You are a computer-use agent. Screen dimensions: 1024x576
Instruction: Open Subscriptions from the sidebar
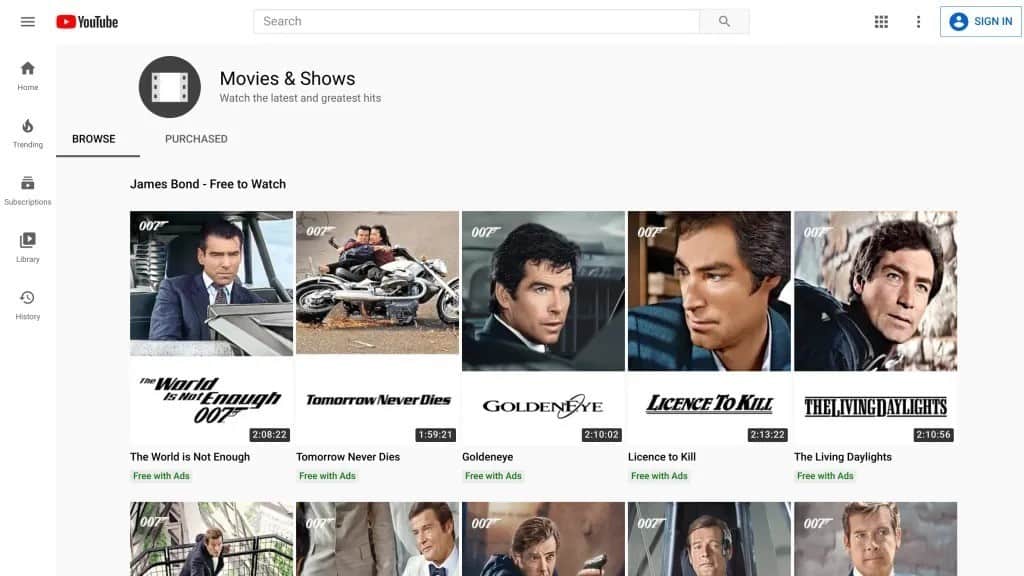pos(27,191)
